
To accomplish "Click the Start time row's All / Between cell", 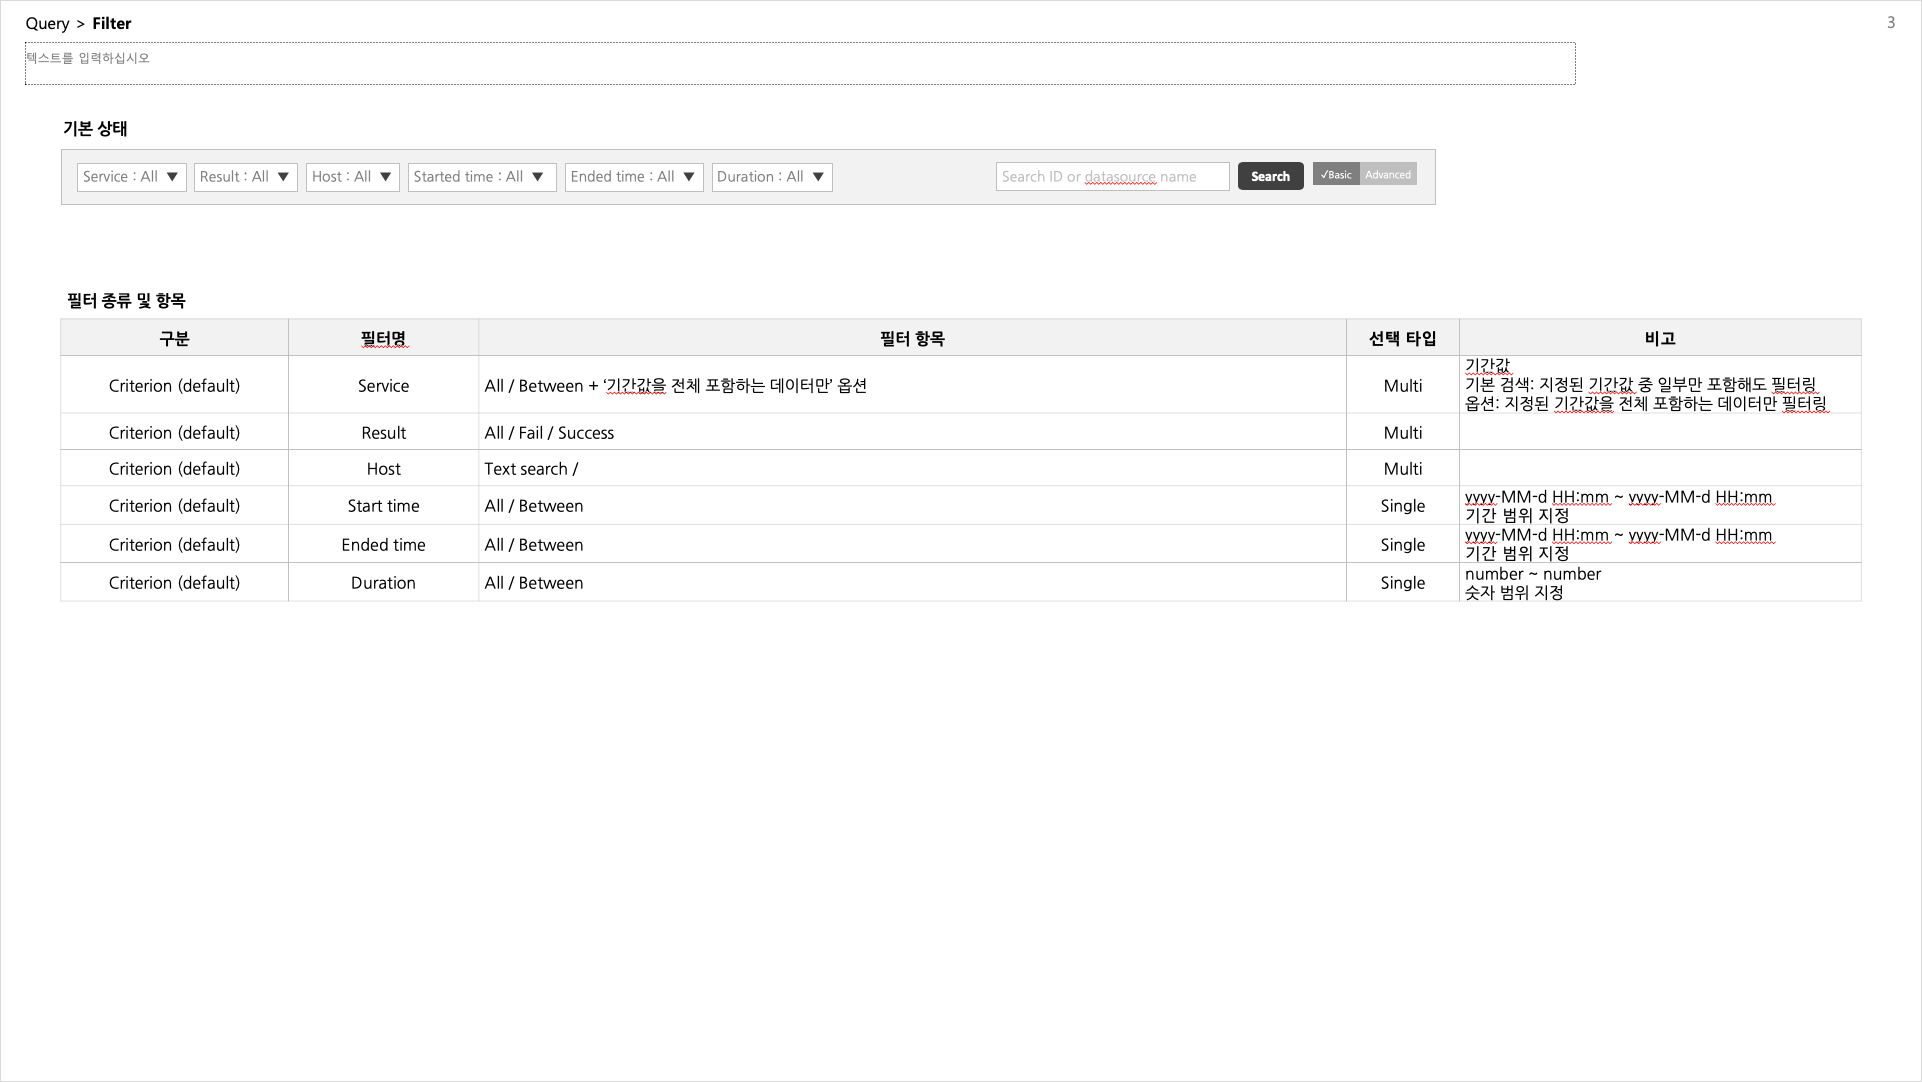I will coord(912,505).
